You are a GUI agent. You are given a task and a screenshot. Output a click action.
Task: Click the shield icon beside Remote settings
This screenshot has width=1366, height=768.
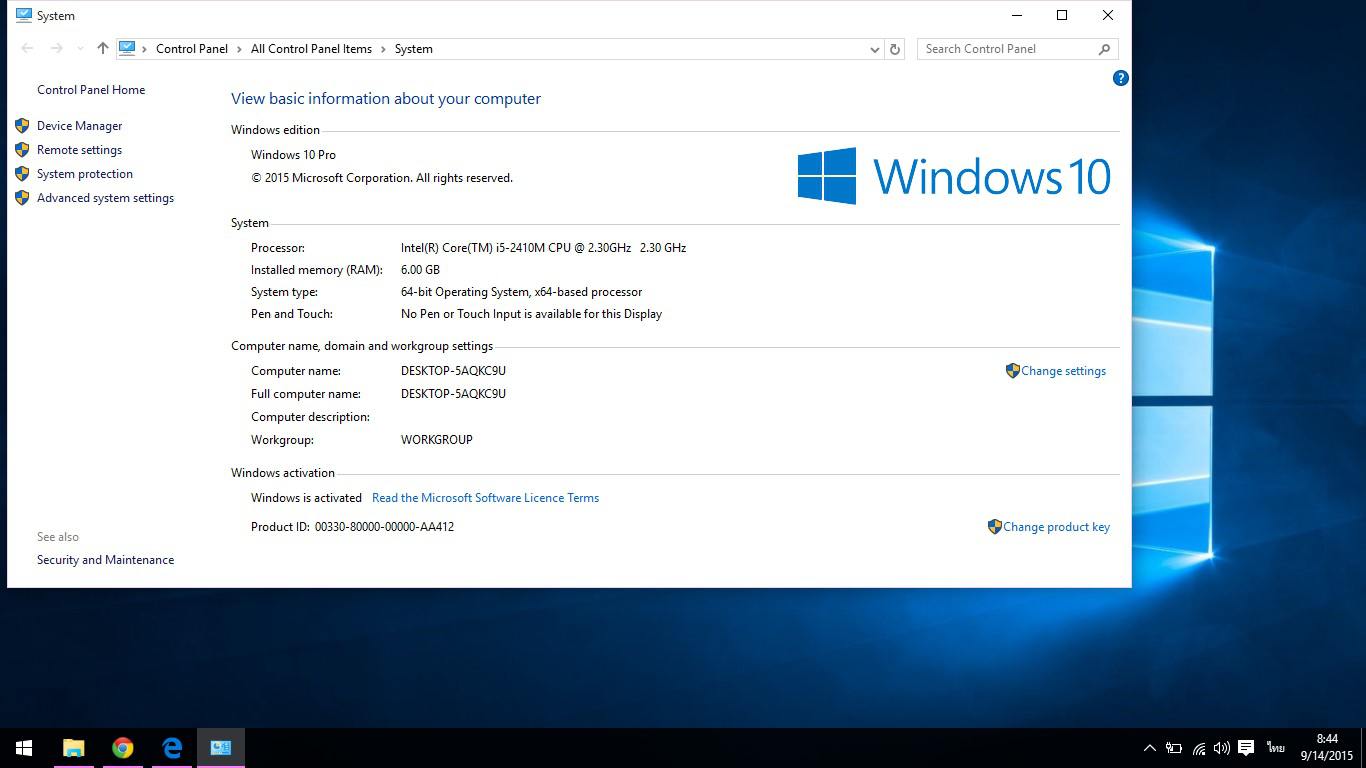22,150
